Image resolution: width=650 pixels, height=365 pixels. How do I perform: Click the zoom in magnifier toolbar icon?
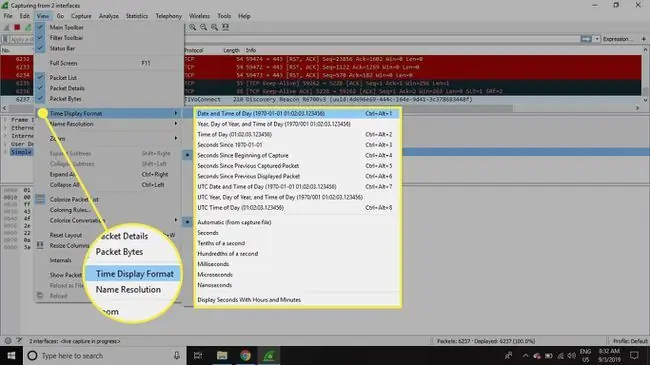(193, 27)
